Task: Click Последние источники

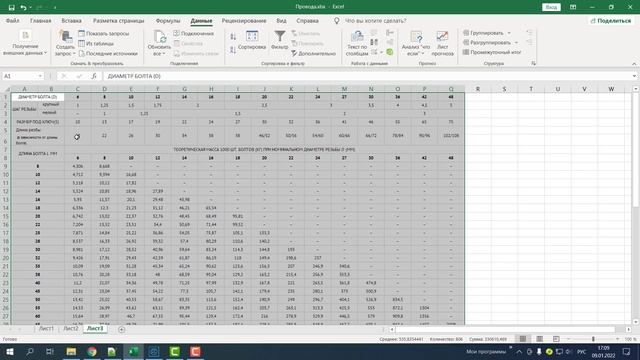Action: pos(108,53)
